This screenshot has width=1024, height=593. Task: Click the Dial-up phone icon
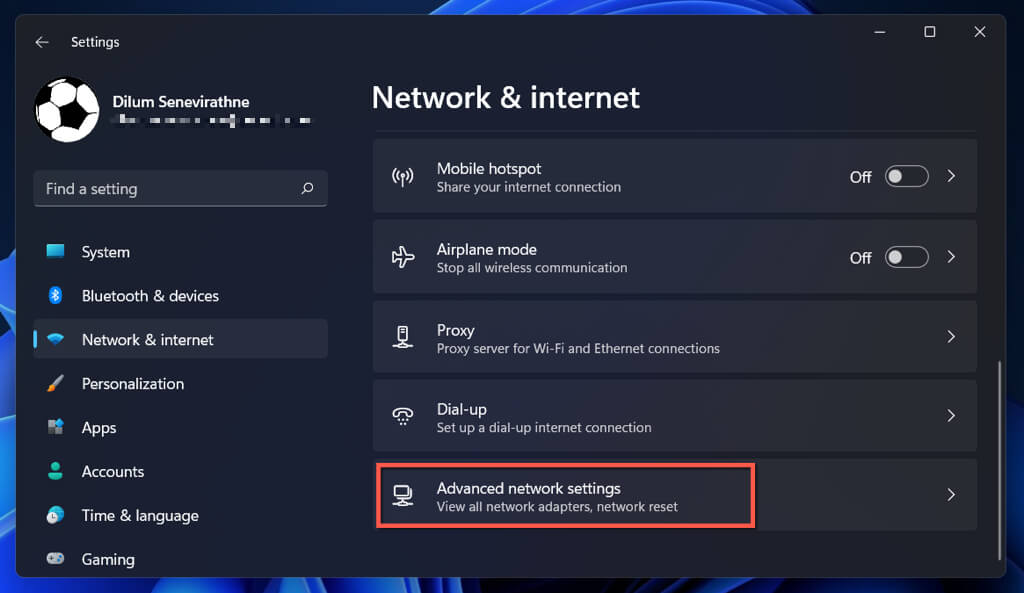tap(403, 417)
